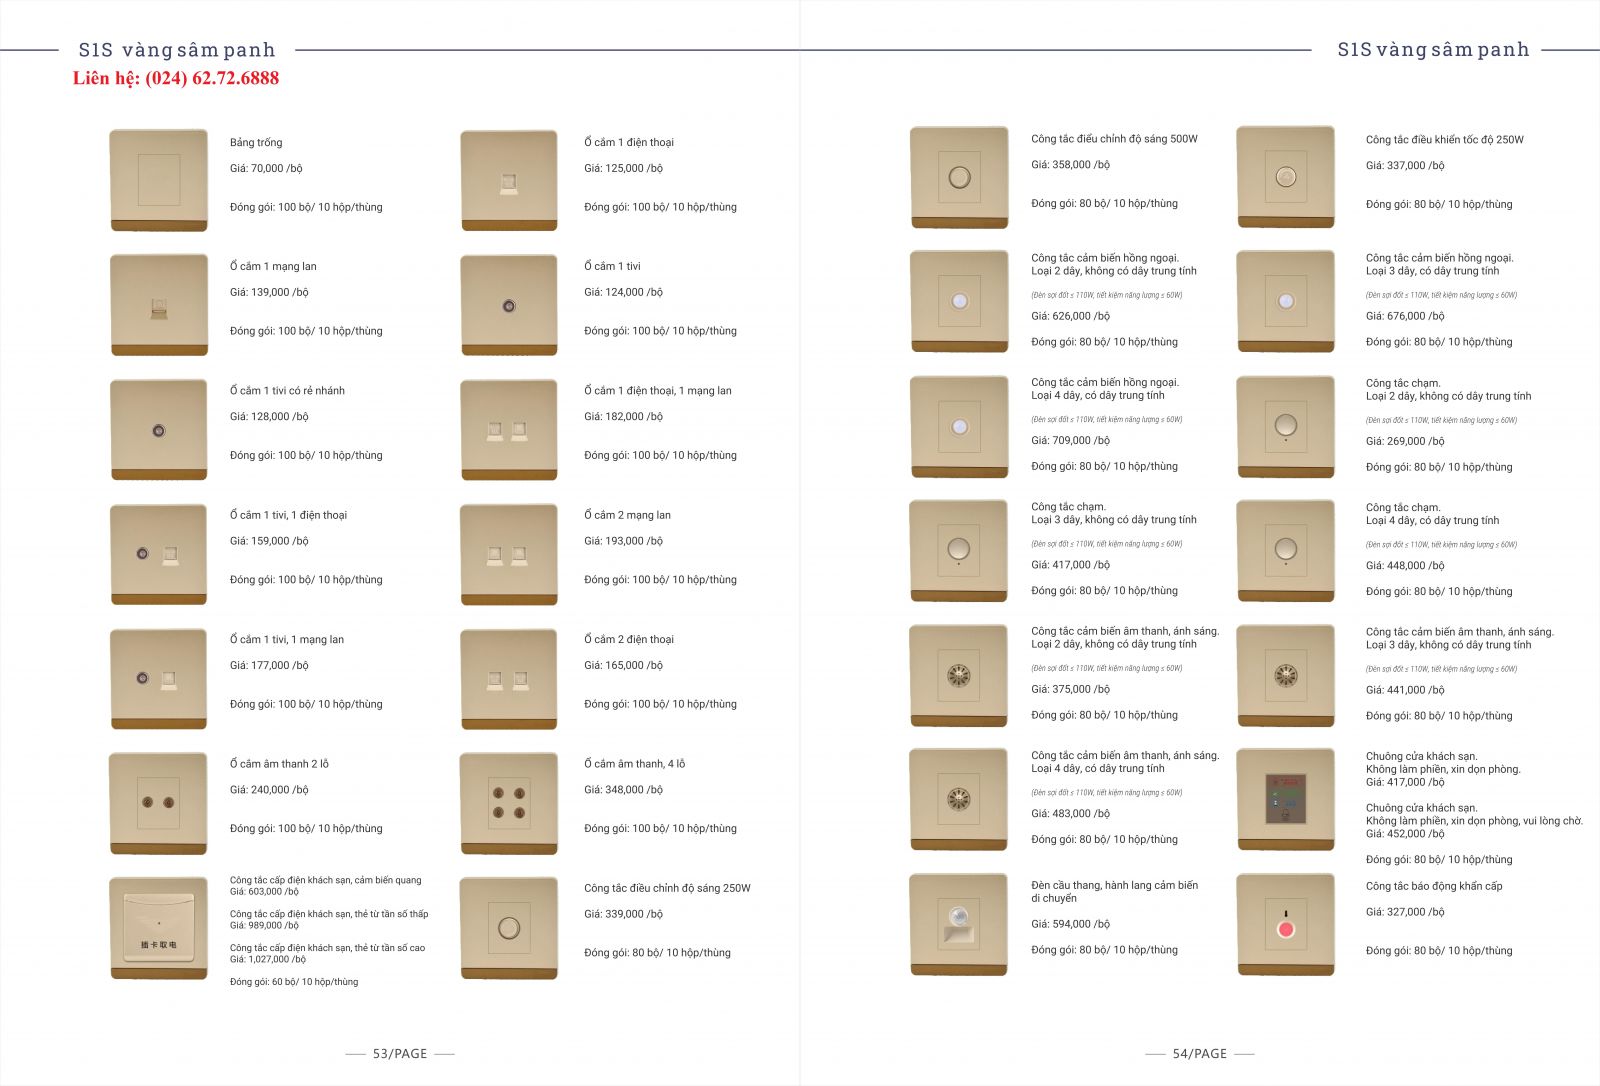Click the contact phone number (024) 62.72.6888
1600x1086 pixels.
click(176, 78)
